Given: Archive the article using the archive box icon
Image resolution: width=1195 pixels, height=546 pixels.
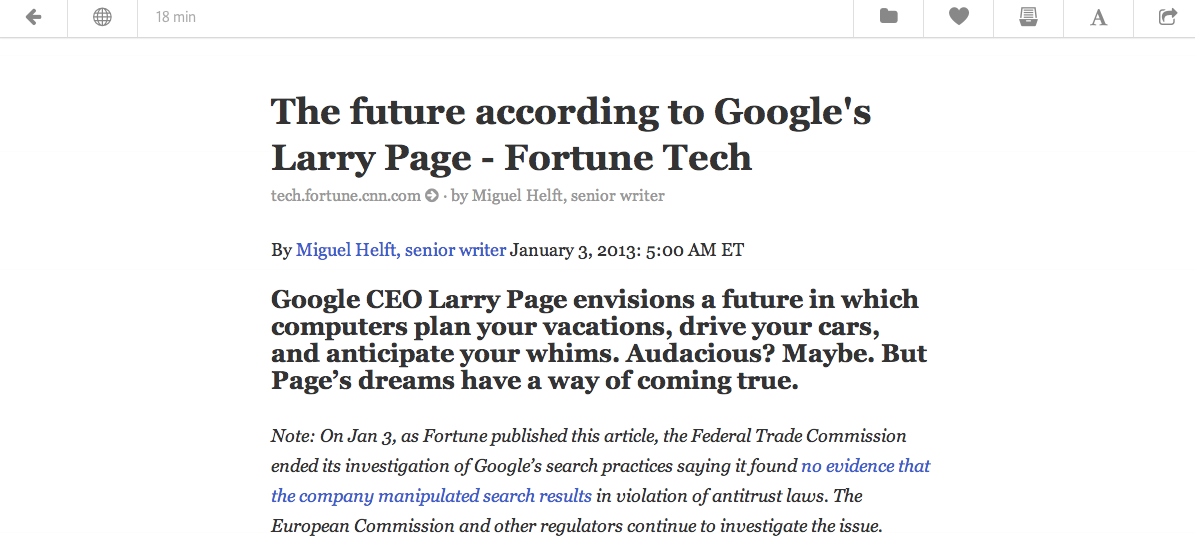Looking at the screenshot, I should tap(1028, 17).
